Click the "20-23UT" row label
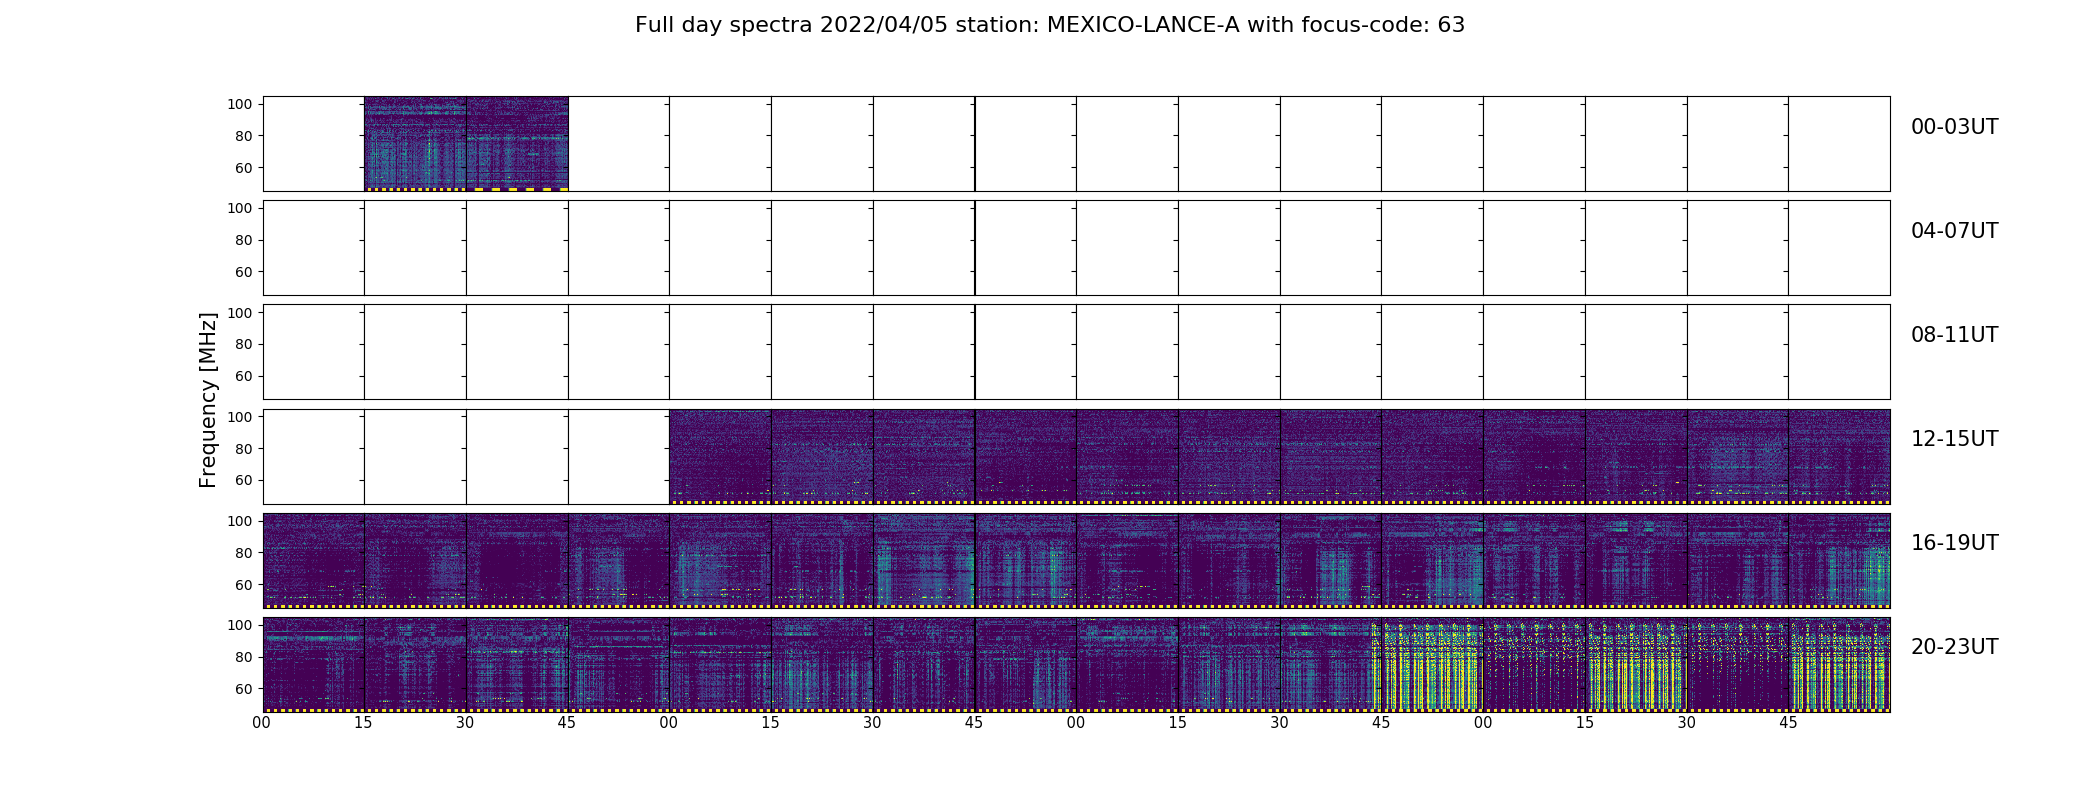This screenshot has width=2100, height=800. tap(1954, 647)
